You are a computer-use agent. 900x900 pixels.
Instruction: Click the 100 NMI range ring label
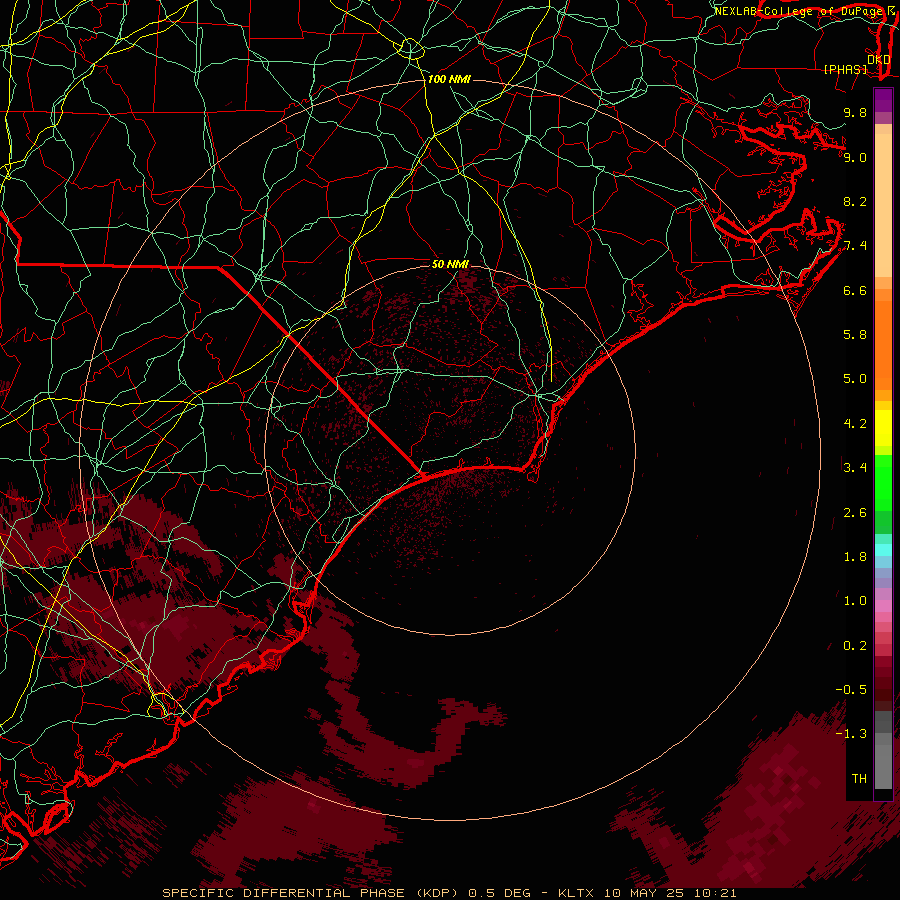coord(449,79)
